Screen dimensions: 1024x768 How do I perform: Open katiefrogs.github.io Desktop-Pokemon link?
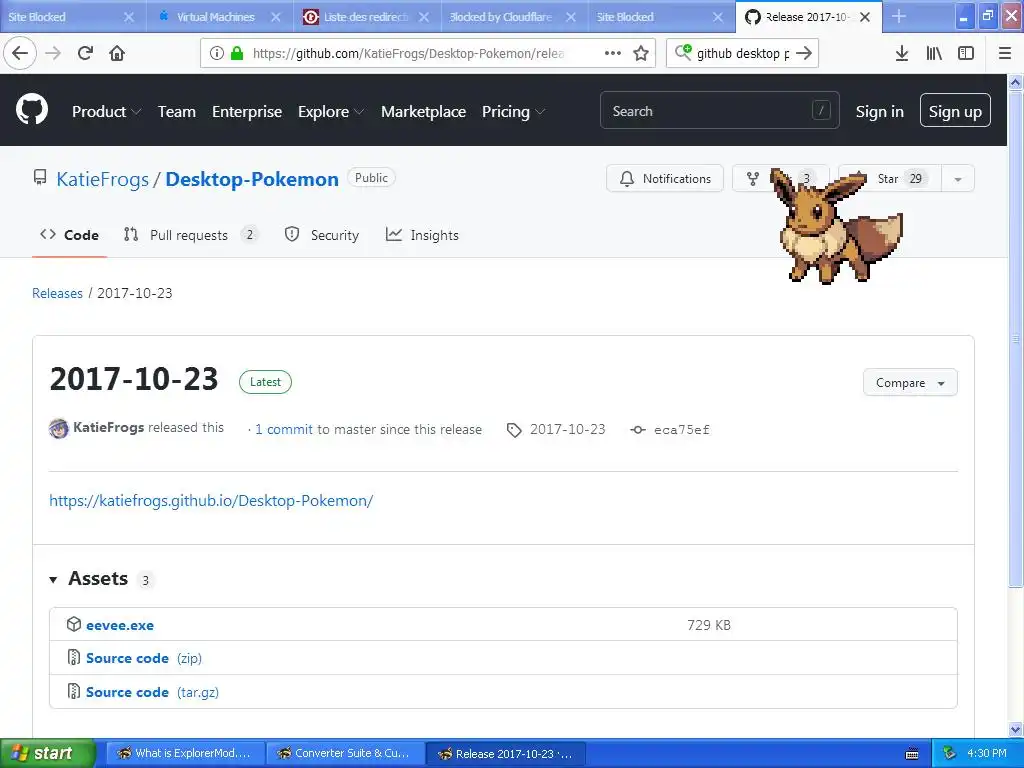click(x=211, y=500)
